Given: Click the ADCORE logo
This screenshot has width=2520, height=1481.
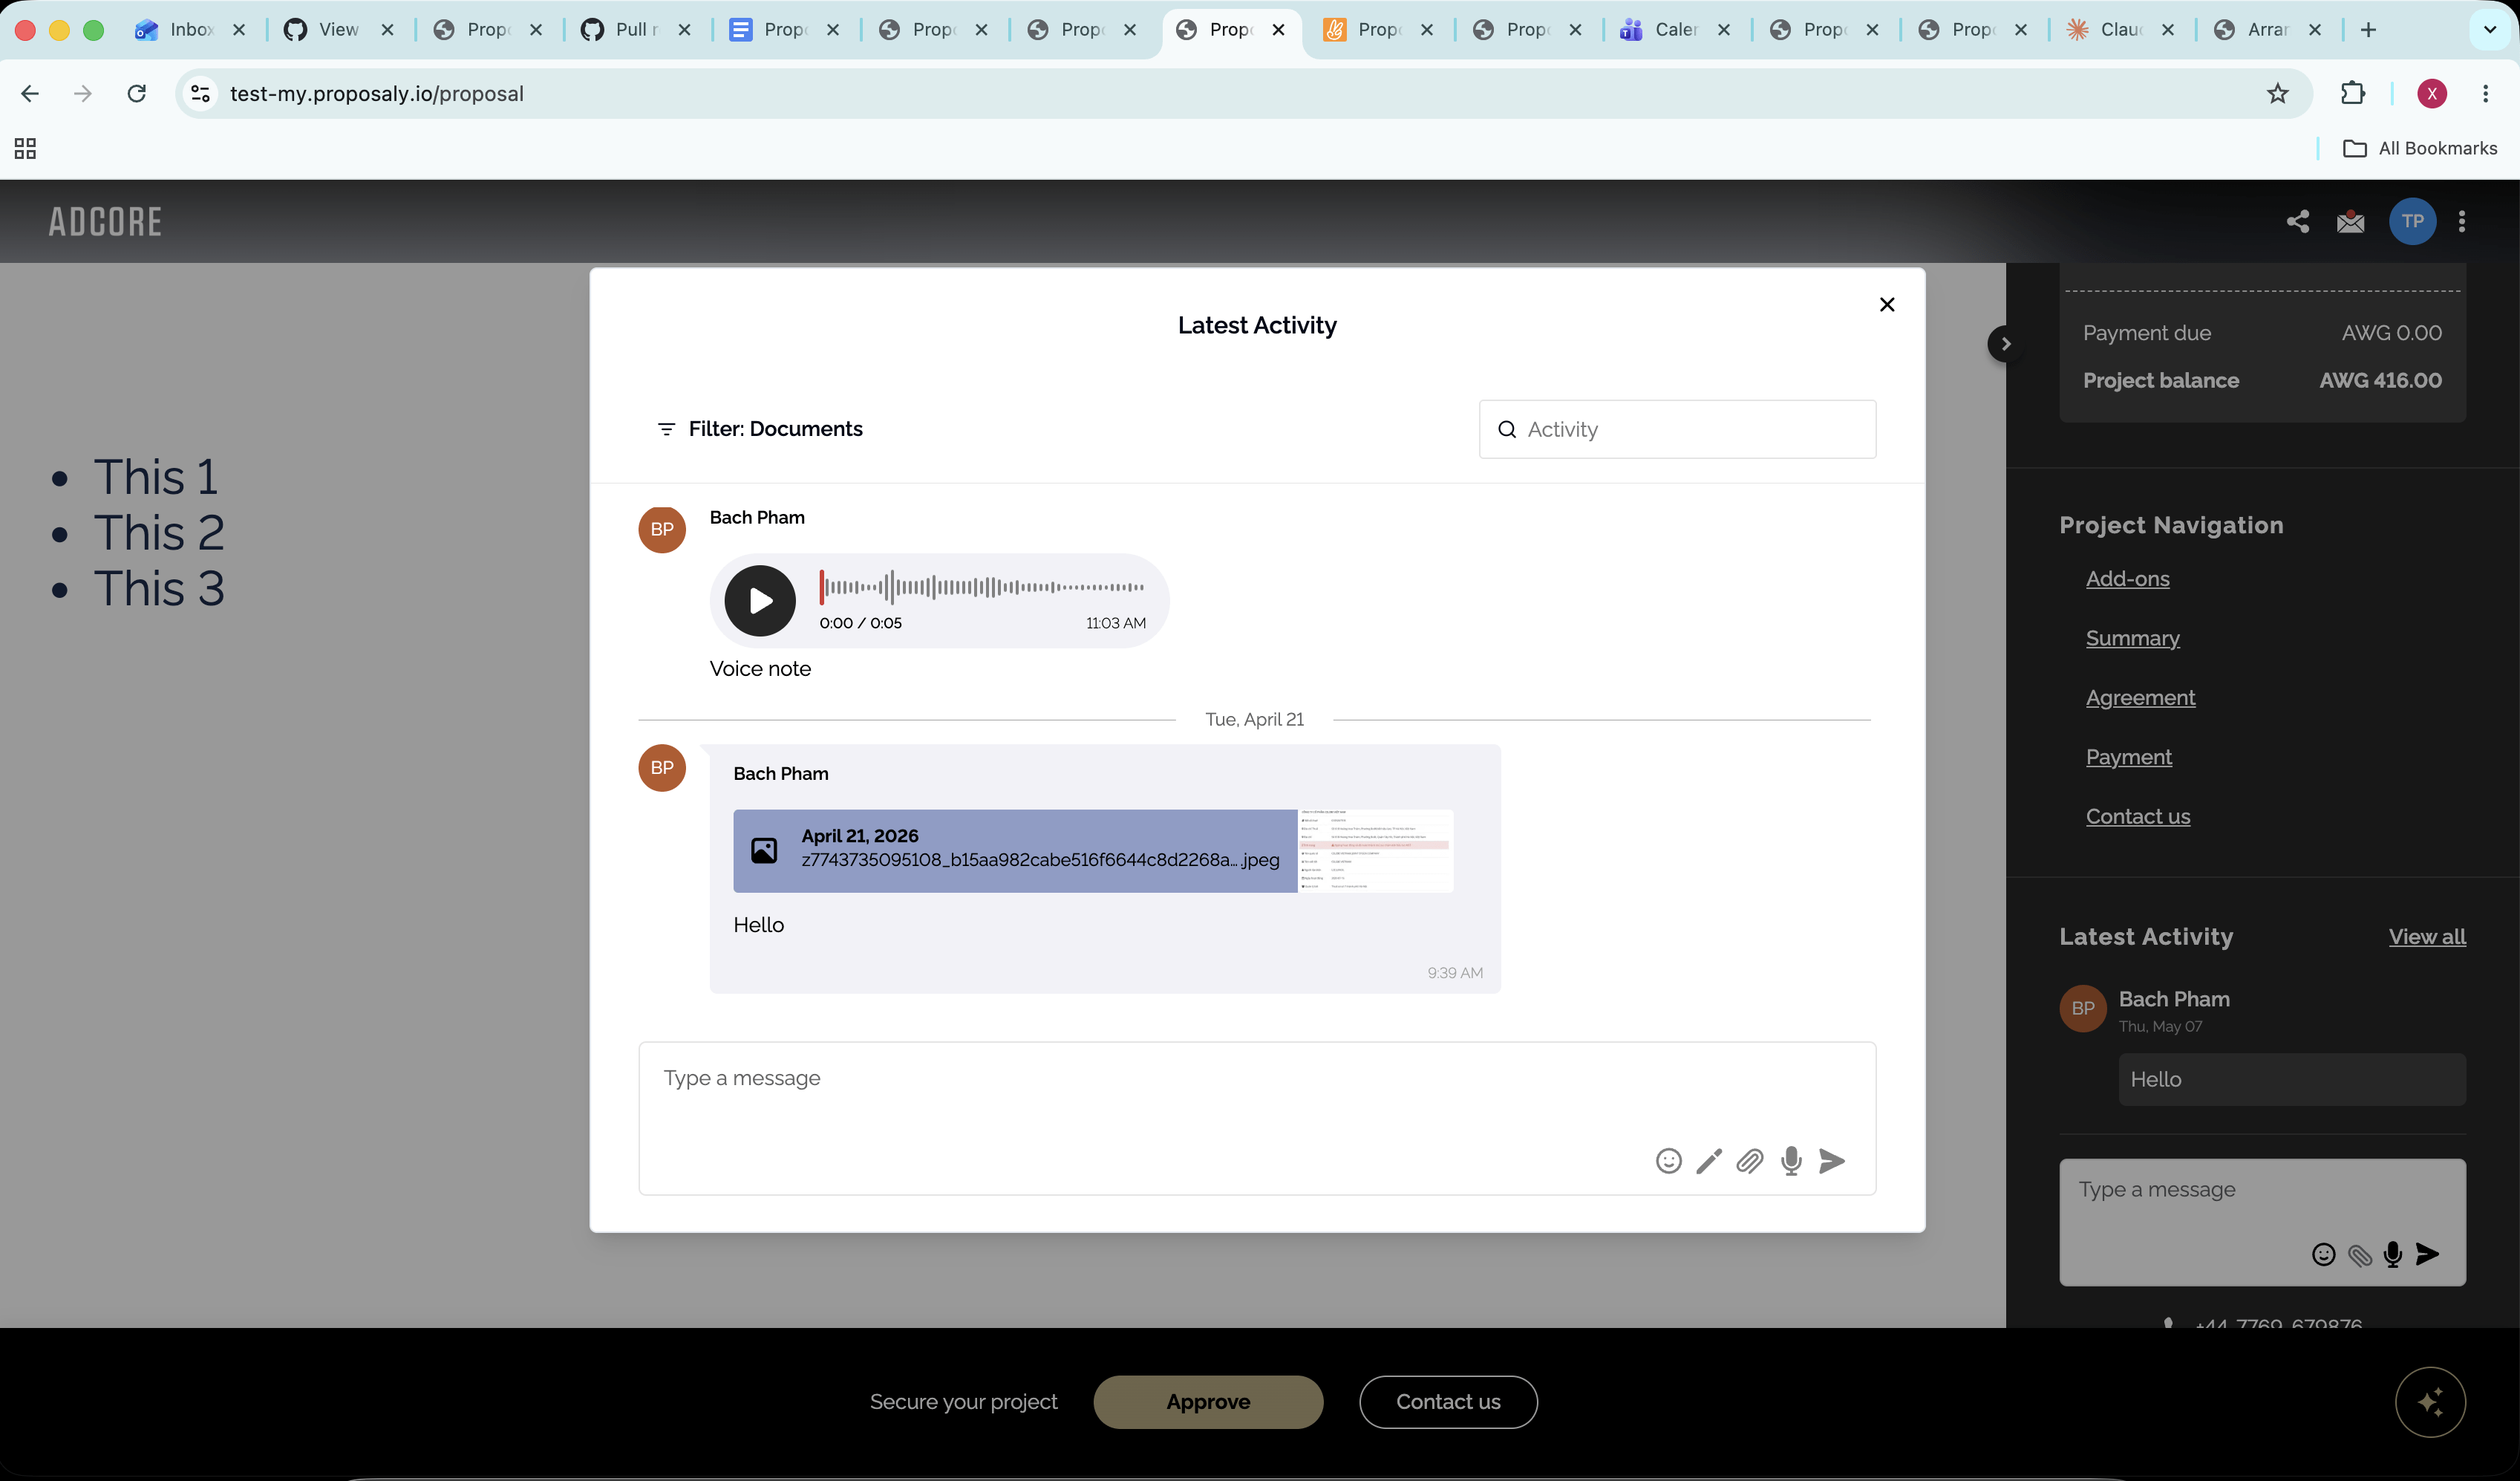Looking at the screenshot, I should tap(105, 222).
